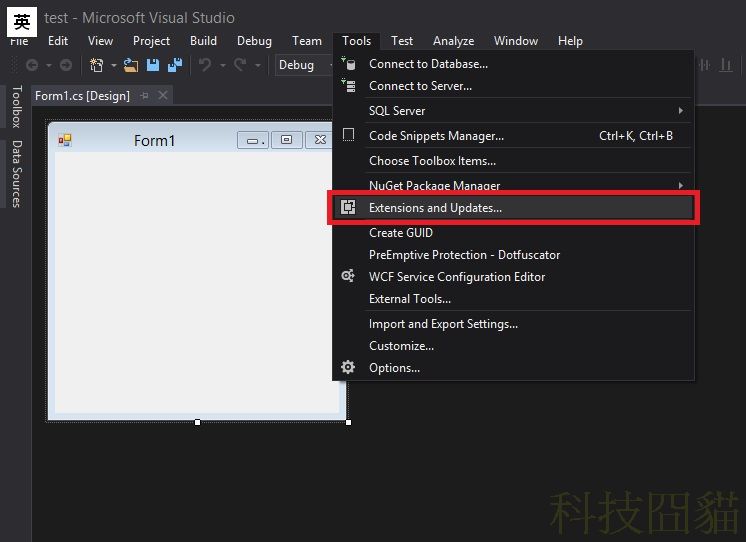Open the Window menu
The image size is (746, 542).
pos(516,41)
